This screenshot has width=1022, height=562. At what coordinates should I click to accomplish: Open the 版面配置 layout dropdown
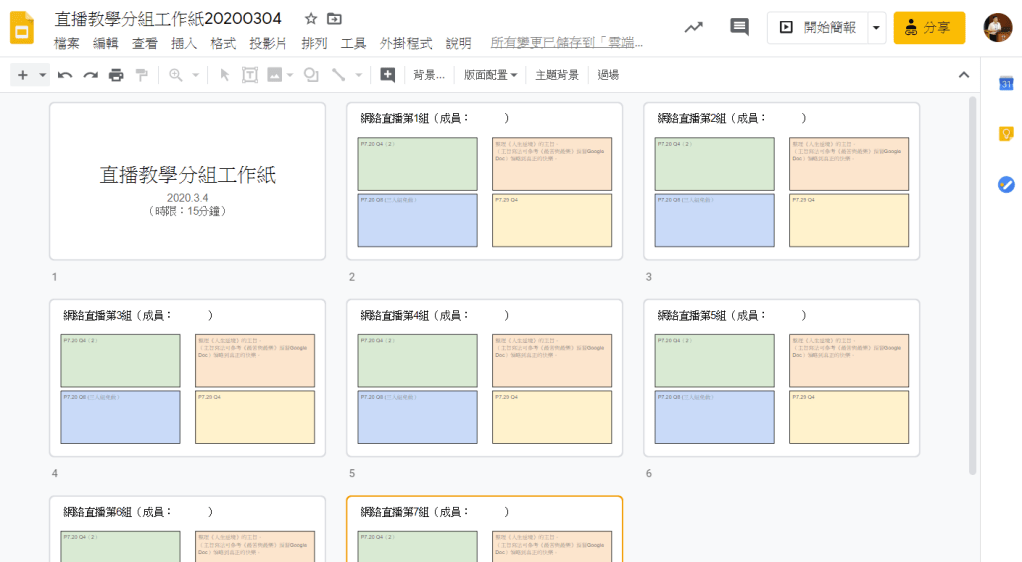(491, 75)
